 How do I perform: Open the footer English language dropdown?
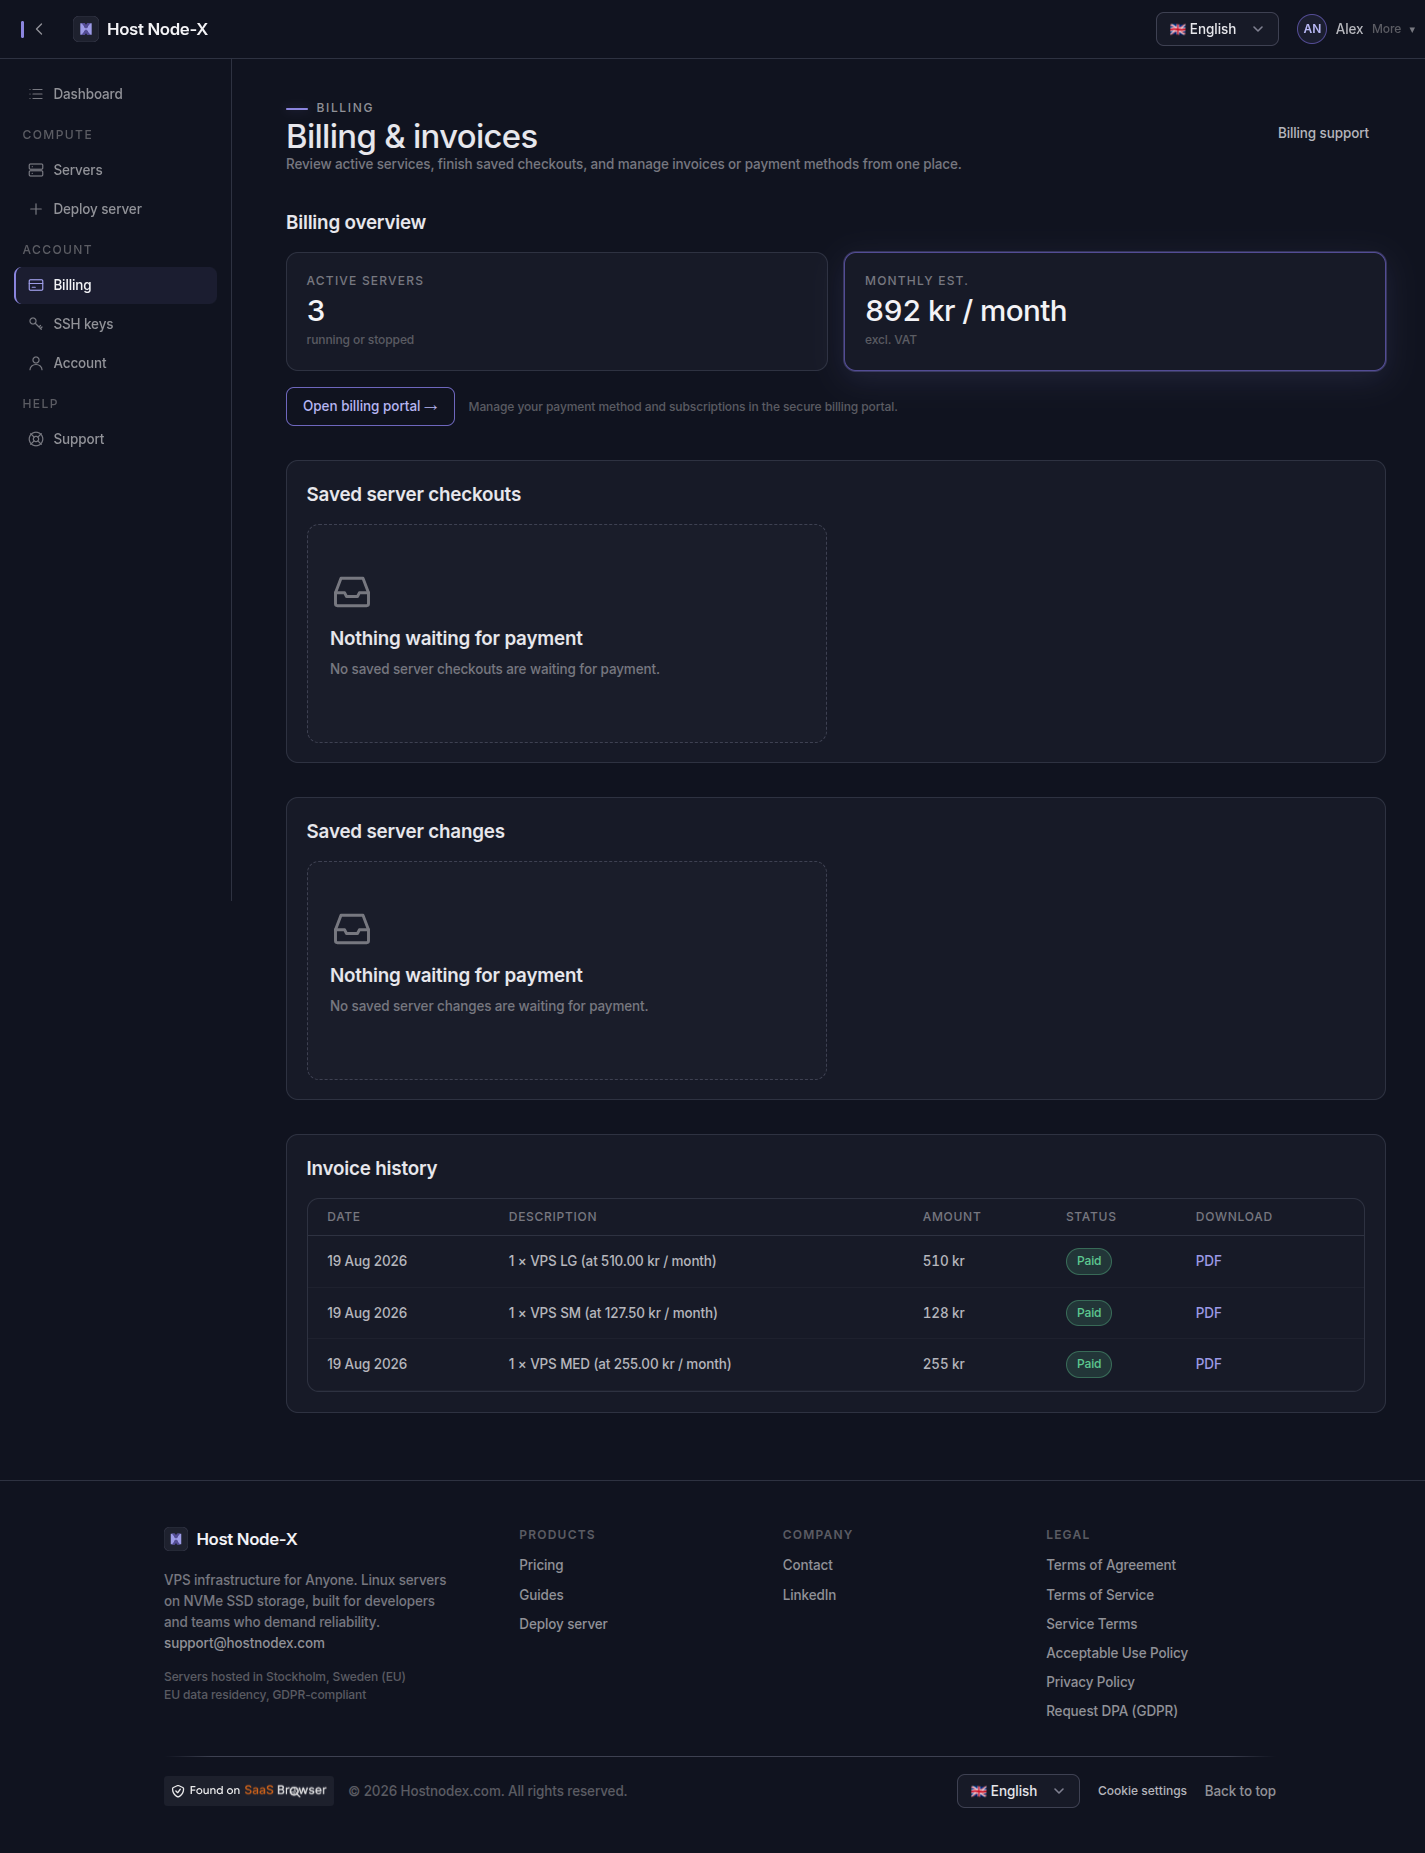point(1018,1791)
